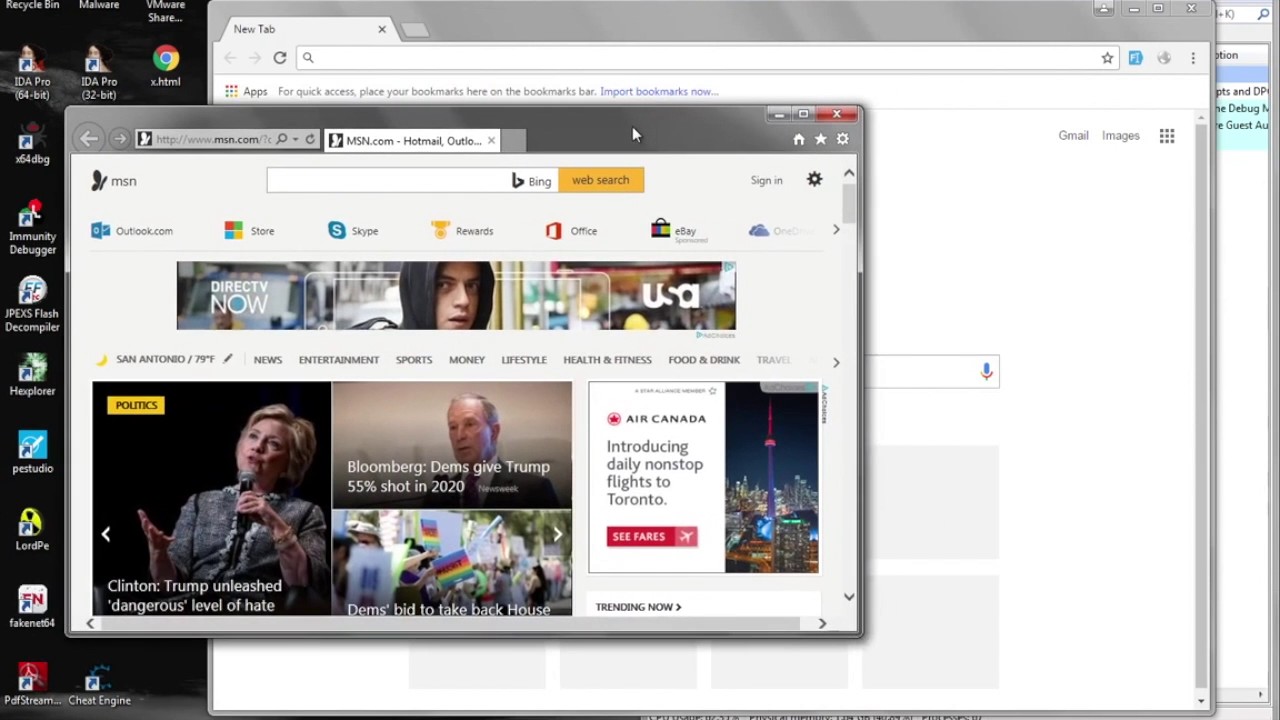Open x.html Chrome file on desktop

pos(166,66)
